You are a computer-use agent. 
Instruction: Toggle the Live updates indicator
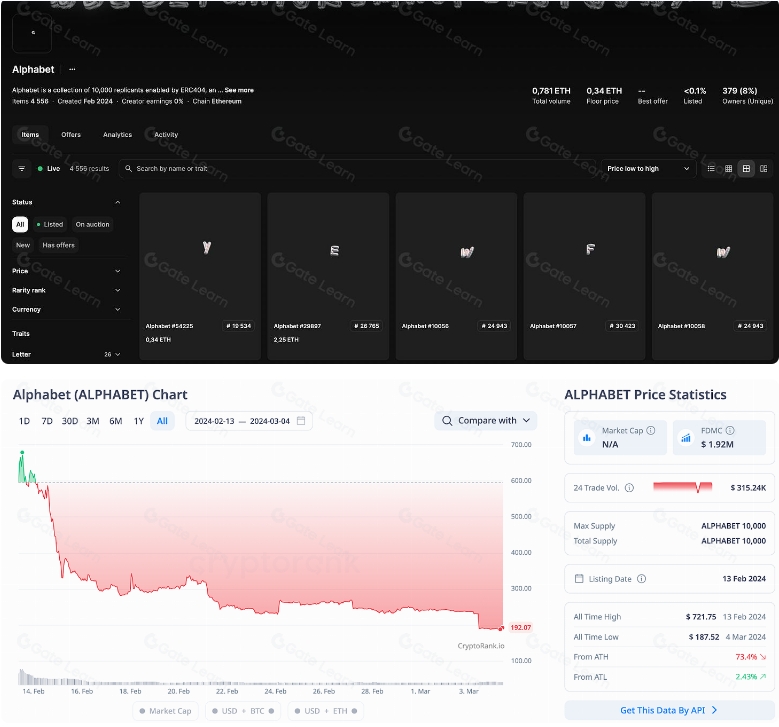pyautogui.click(x=49, y=169)
